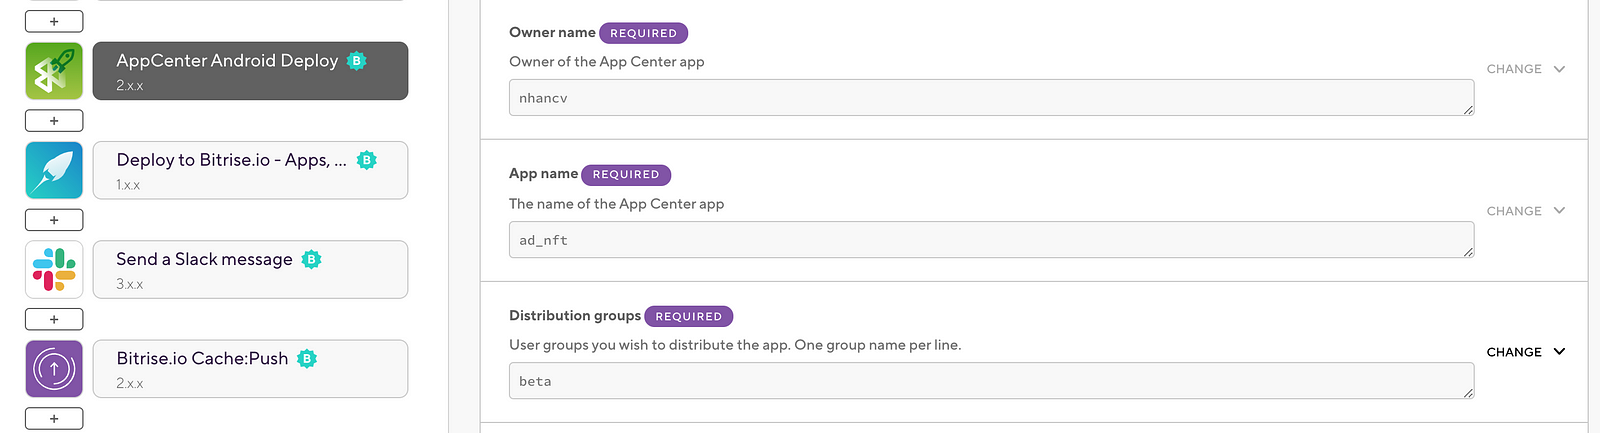Expand the App name chevron

pyautogui.click(x=1559, y=211)
